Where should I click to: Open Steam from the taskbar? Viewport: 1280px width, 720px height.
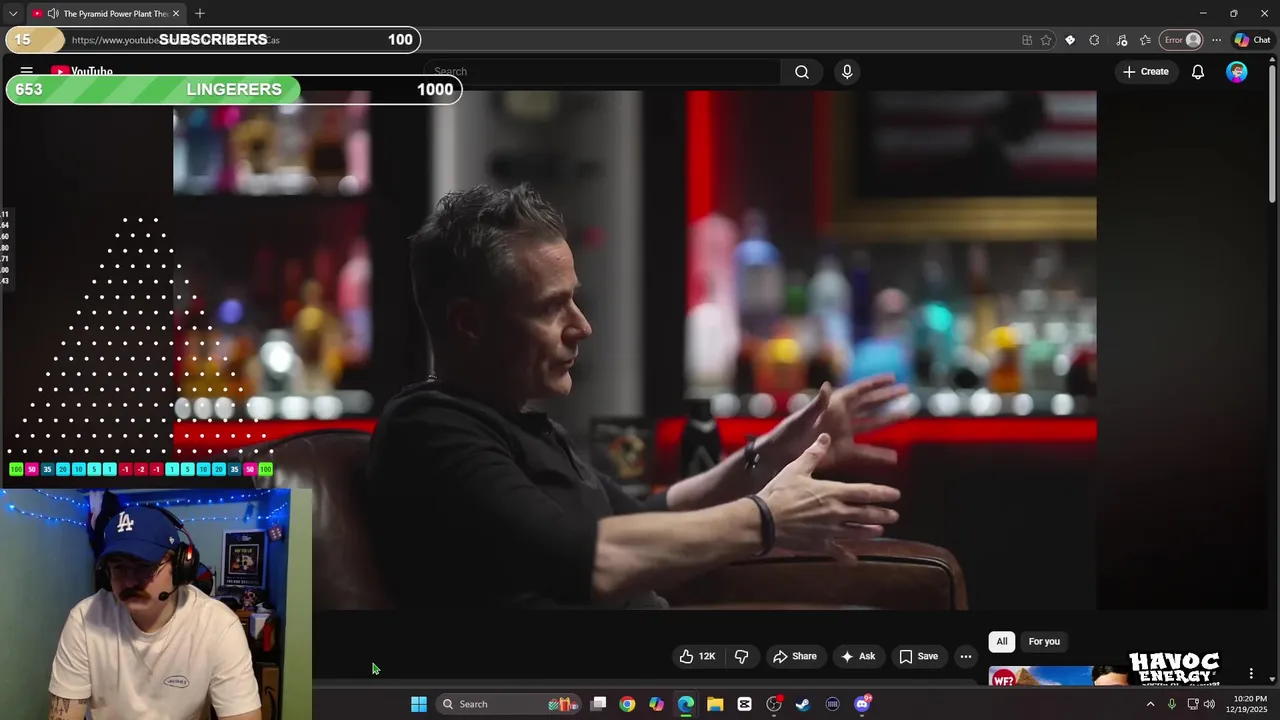point(803,704)
